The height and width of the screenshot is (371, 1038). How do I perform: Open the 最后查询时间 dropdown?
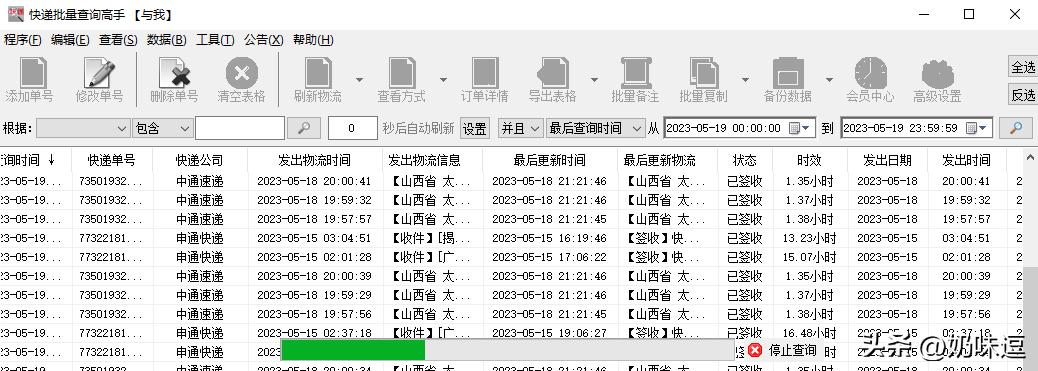[595, 128]
